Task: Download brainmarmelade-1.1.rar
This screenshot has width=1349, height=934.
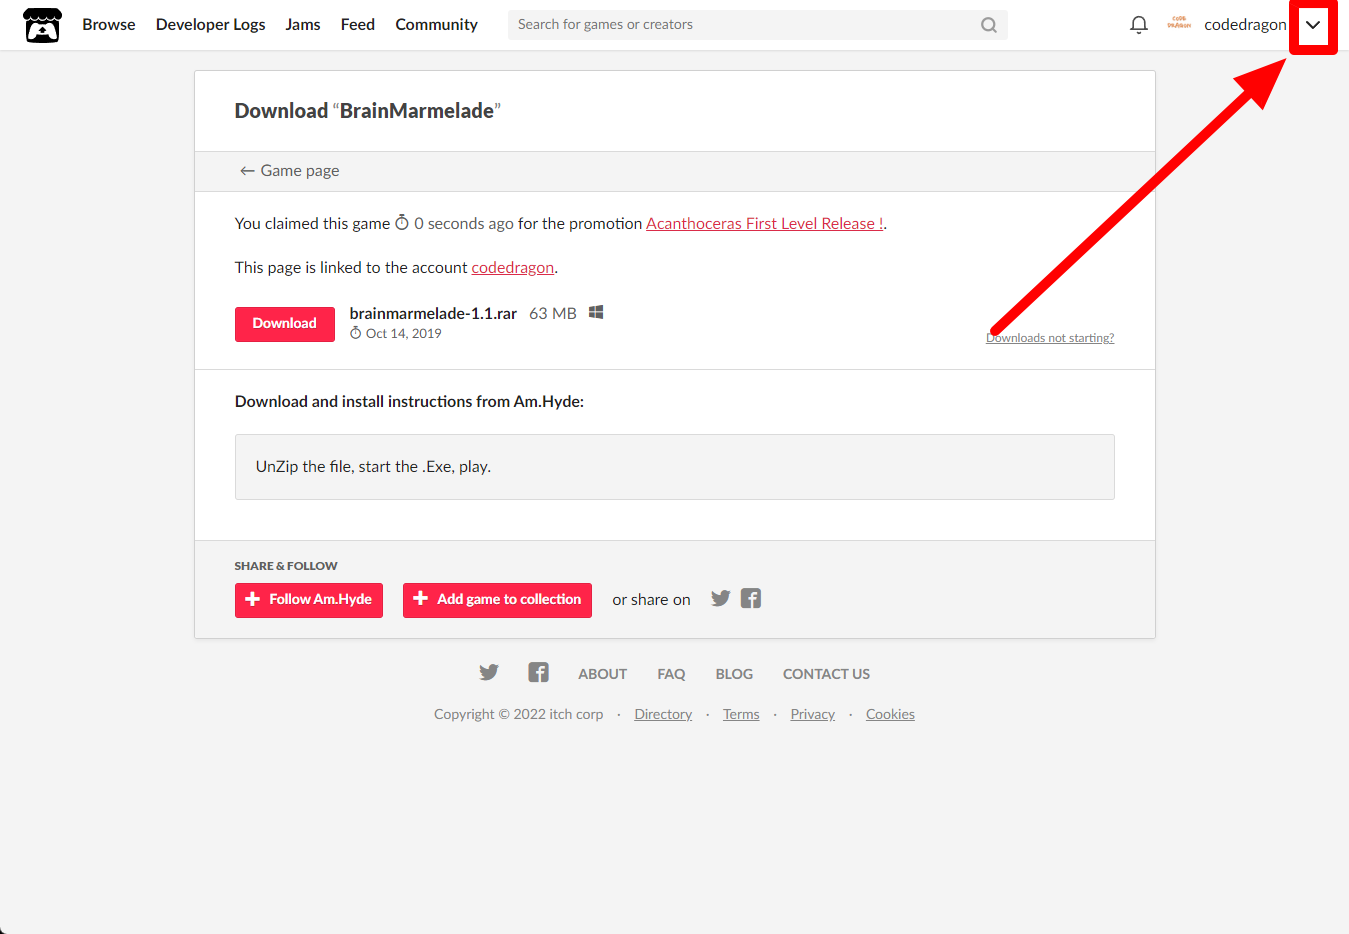Action: (x=285, y=324)
